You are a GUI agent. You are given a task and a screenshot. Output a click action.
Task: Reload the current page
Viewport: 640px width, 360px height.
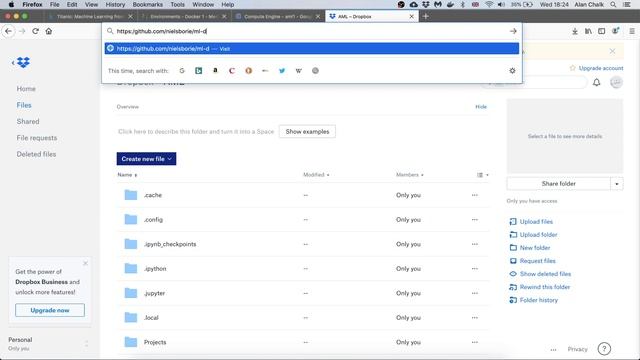(x=36, y=31)
